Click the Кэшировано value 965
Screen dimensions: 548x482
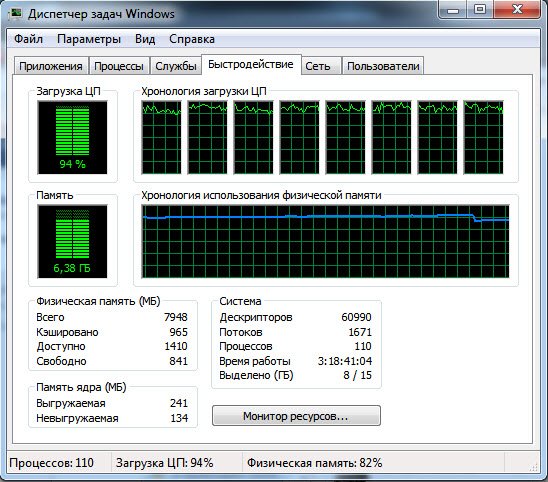point(179,332)
